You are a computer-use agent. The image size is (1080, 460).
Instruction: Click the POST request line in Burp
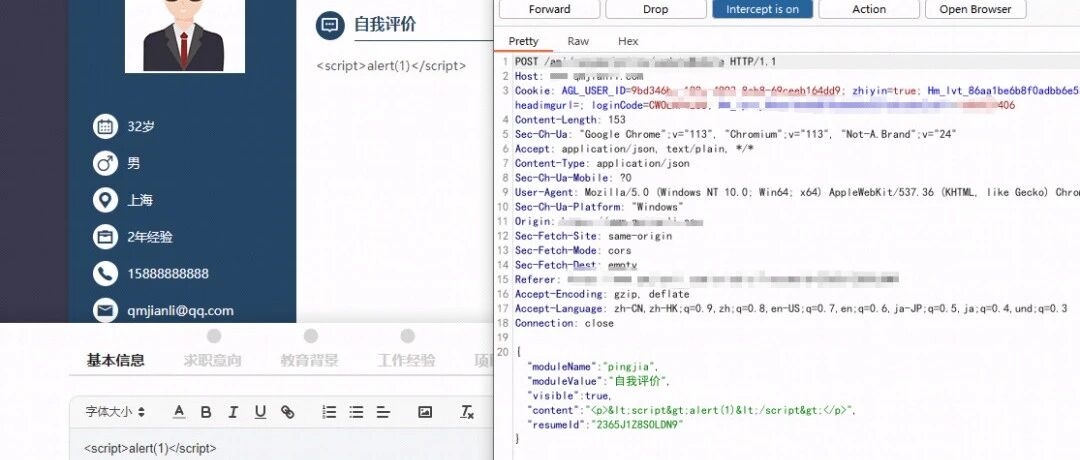pos(645,62)
